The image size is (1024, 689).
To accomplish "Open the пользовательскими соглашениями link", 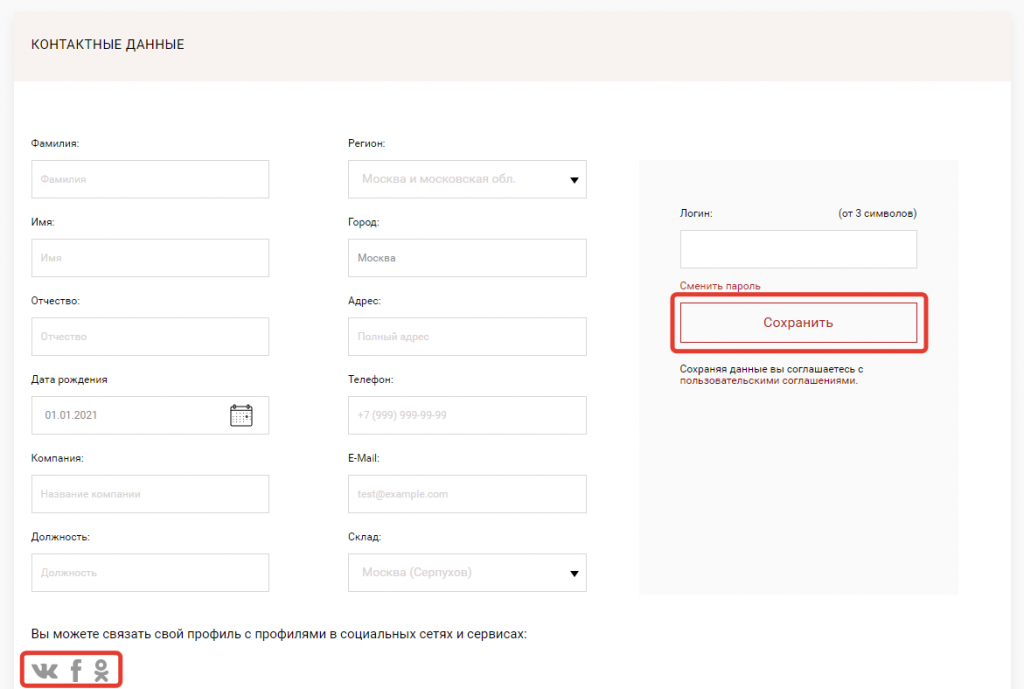I will 767,381.
